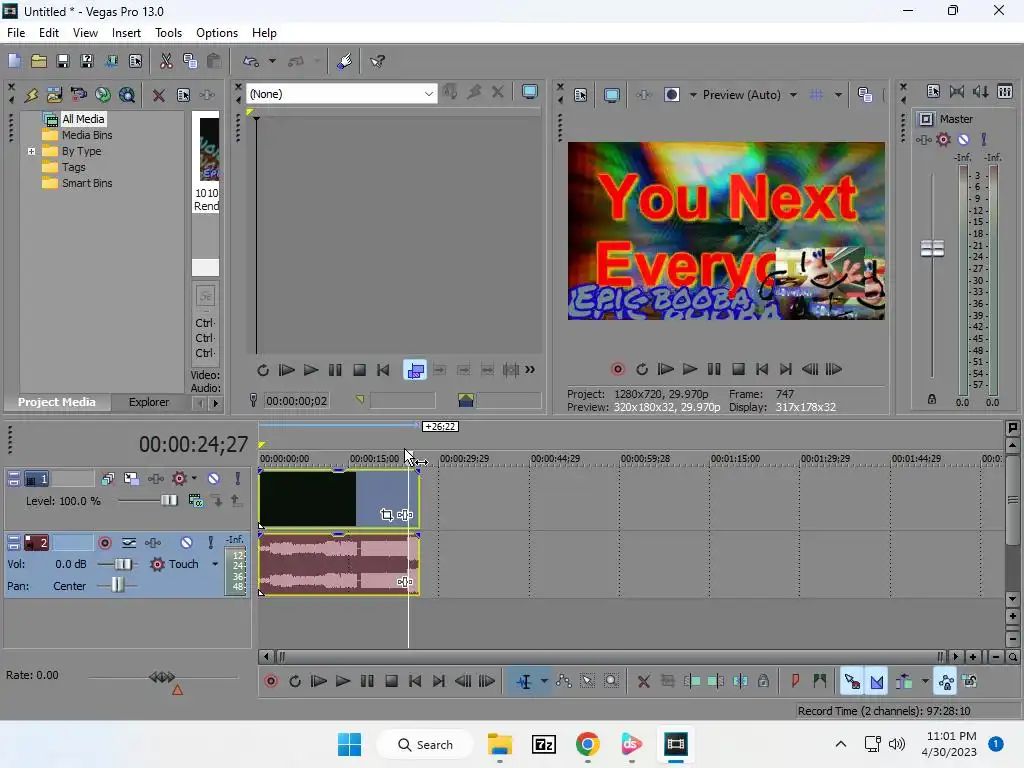The height and width of the screenshot is (768, 1024).
Task: Play the trimmer clip
Action: [x=311, y=370]
